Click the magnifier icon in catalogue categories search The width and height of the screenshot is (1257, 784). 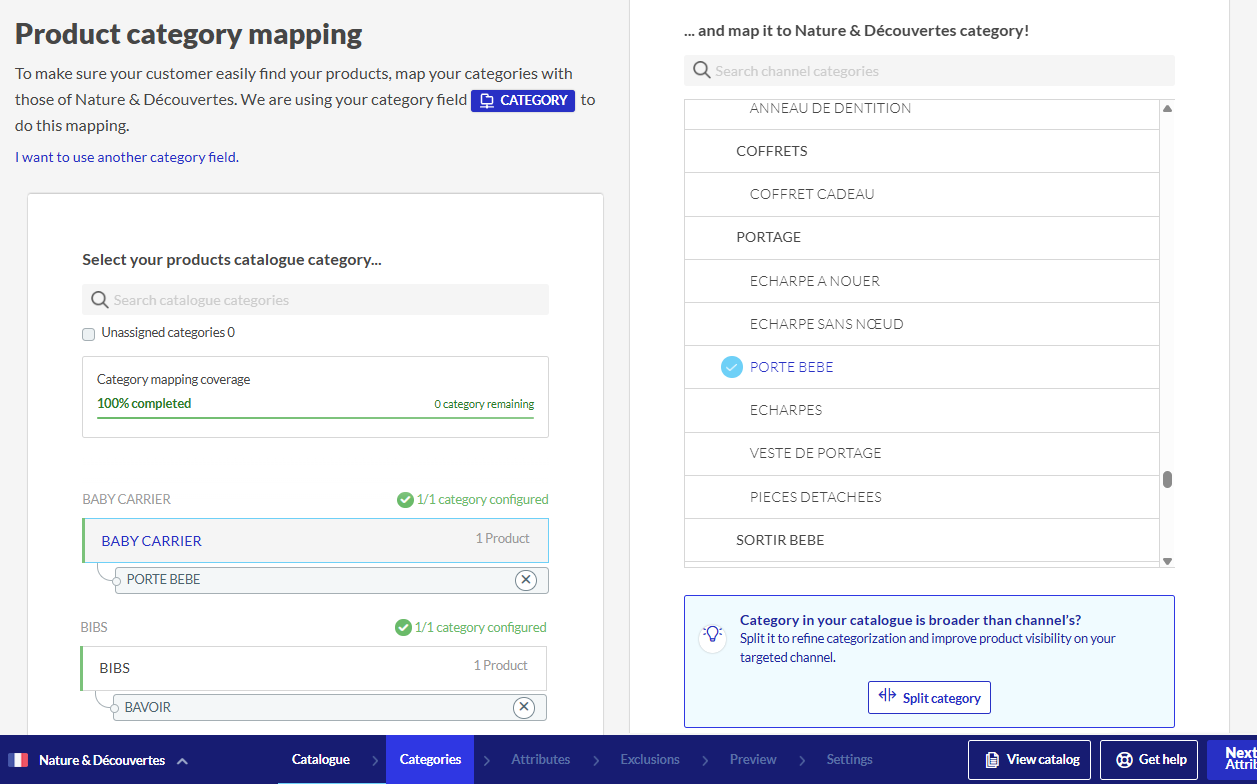99,300
